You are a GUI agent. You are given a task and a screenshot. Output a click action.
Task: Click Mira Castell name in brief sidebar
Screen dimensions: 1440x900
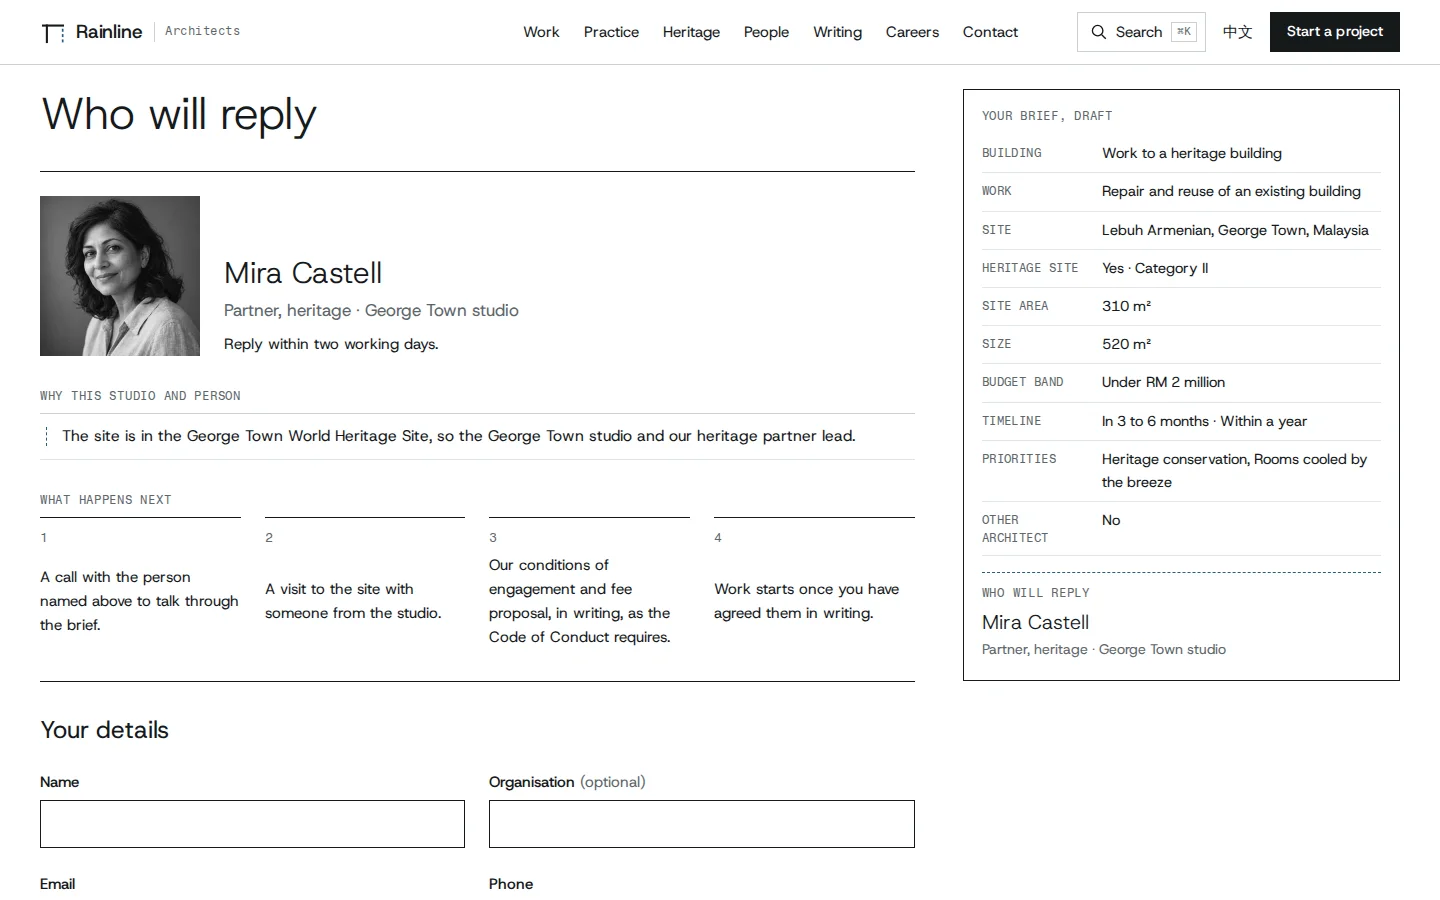[1035, 622]
